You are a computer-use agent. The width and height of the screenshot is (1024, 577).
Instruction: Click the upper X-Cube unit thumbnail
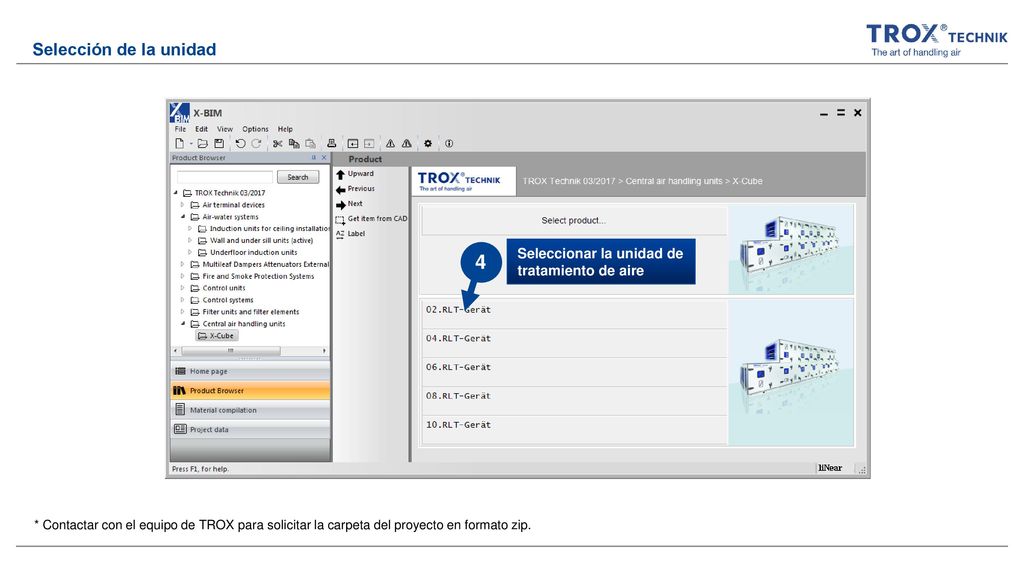tap(791, 249)
